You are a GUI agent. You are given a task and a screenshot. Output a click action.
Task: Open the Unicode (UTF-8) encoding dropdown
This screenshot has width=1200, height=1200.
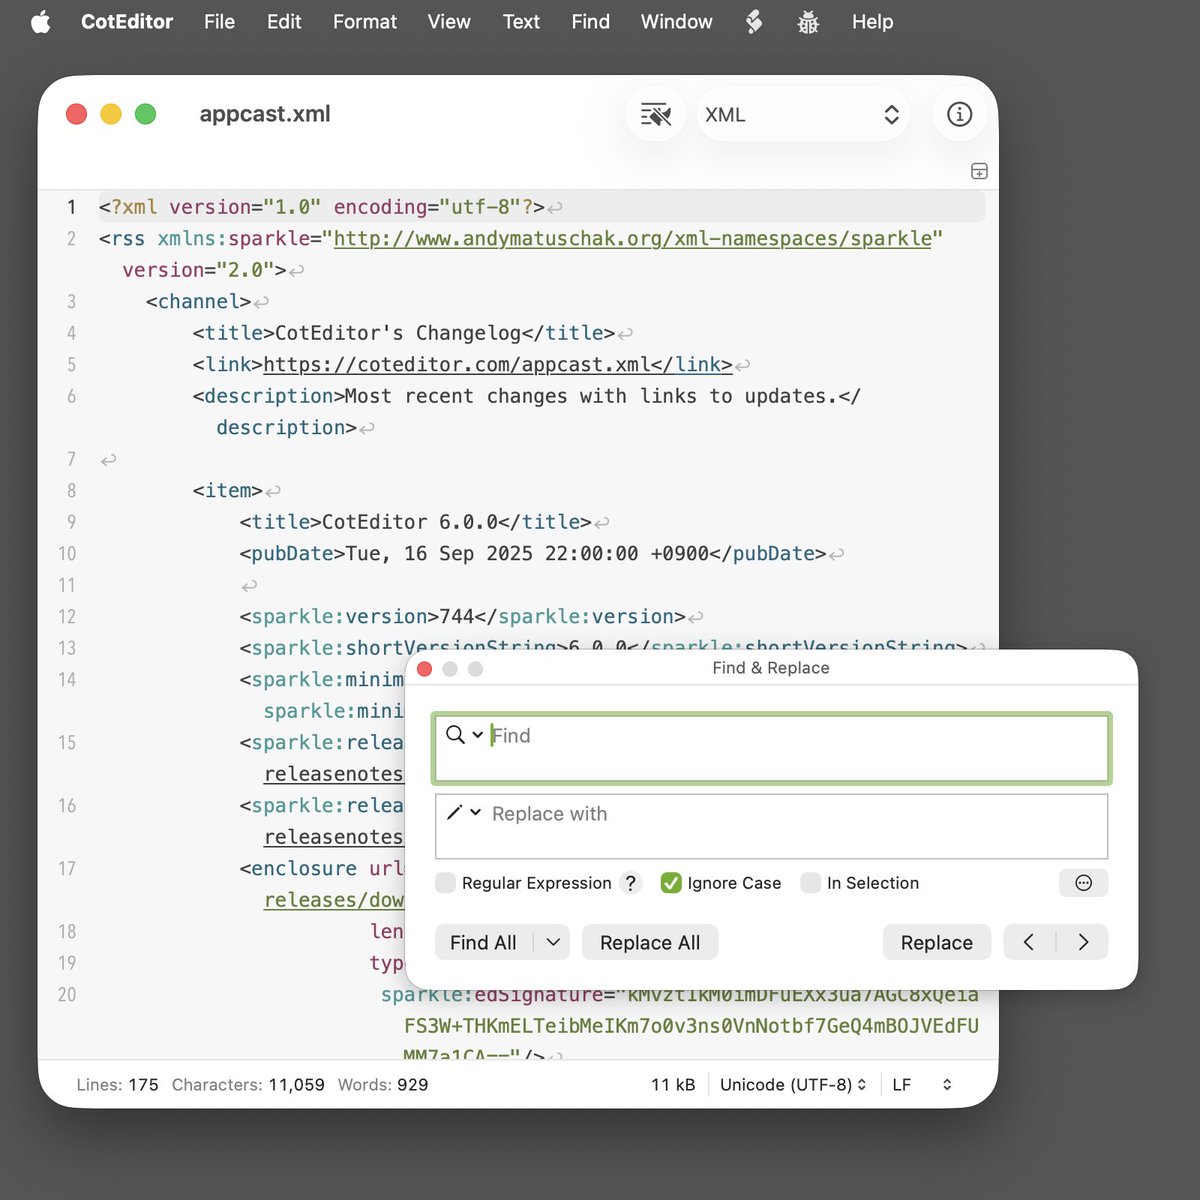point(793,1085)
